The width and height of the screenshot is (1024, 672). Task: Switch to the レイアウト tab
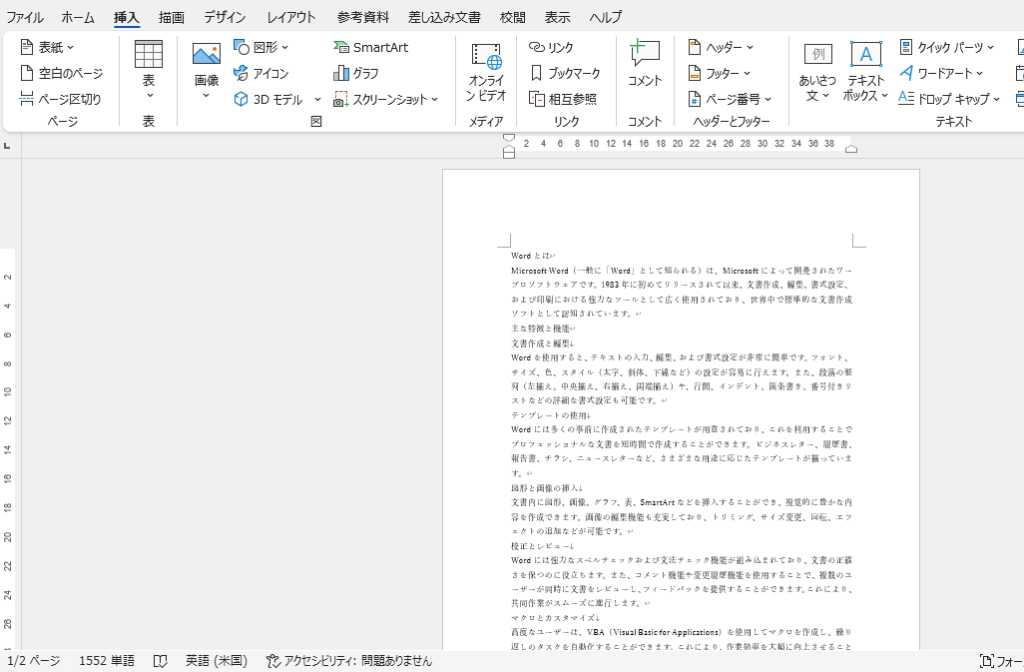pyautogui.click(x=291, y=18)
